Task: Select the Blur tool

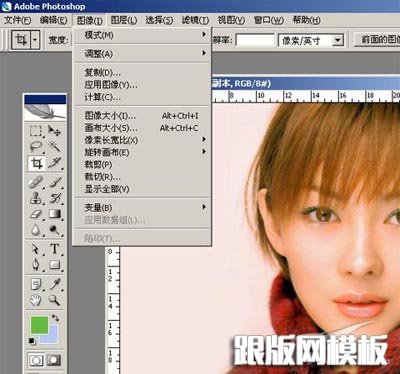Action: (36, 229)
